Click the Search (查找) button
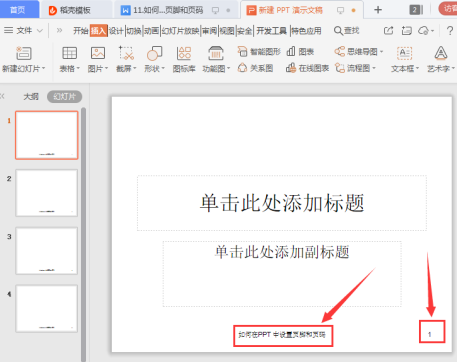Viewport: 457px width, 362px height. tap(347, 31)
